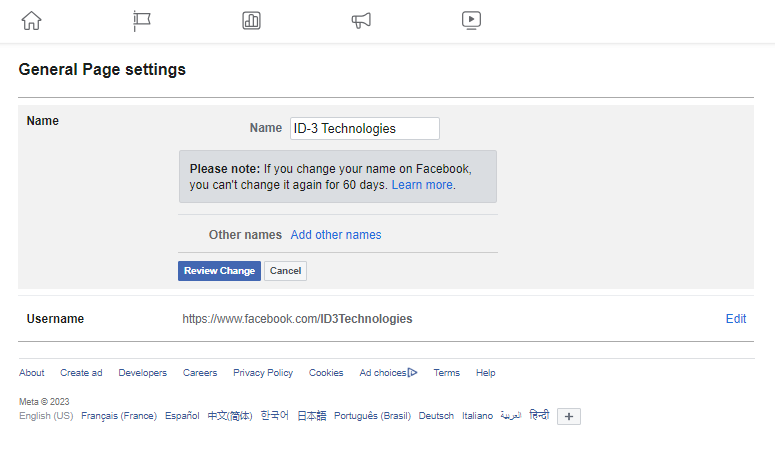Click Add other names link
The image size is (775, 454).
(336, 235)
